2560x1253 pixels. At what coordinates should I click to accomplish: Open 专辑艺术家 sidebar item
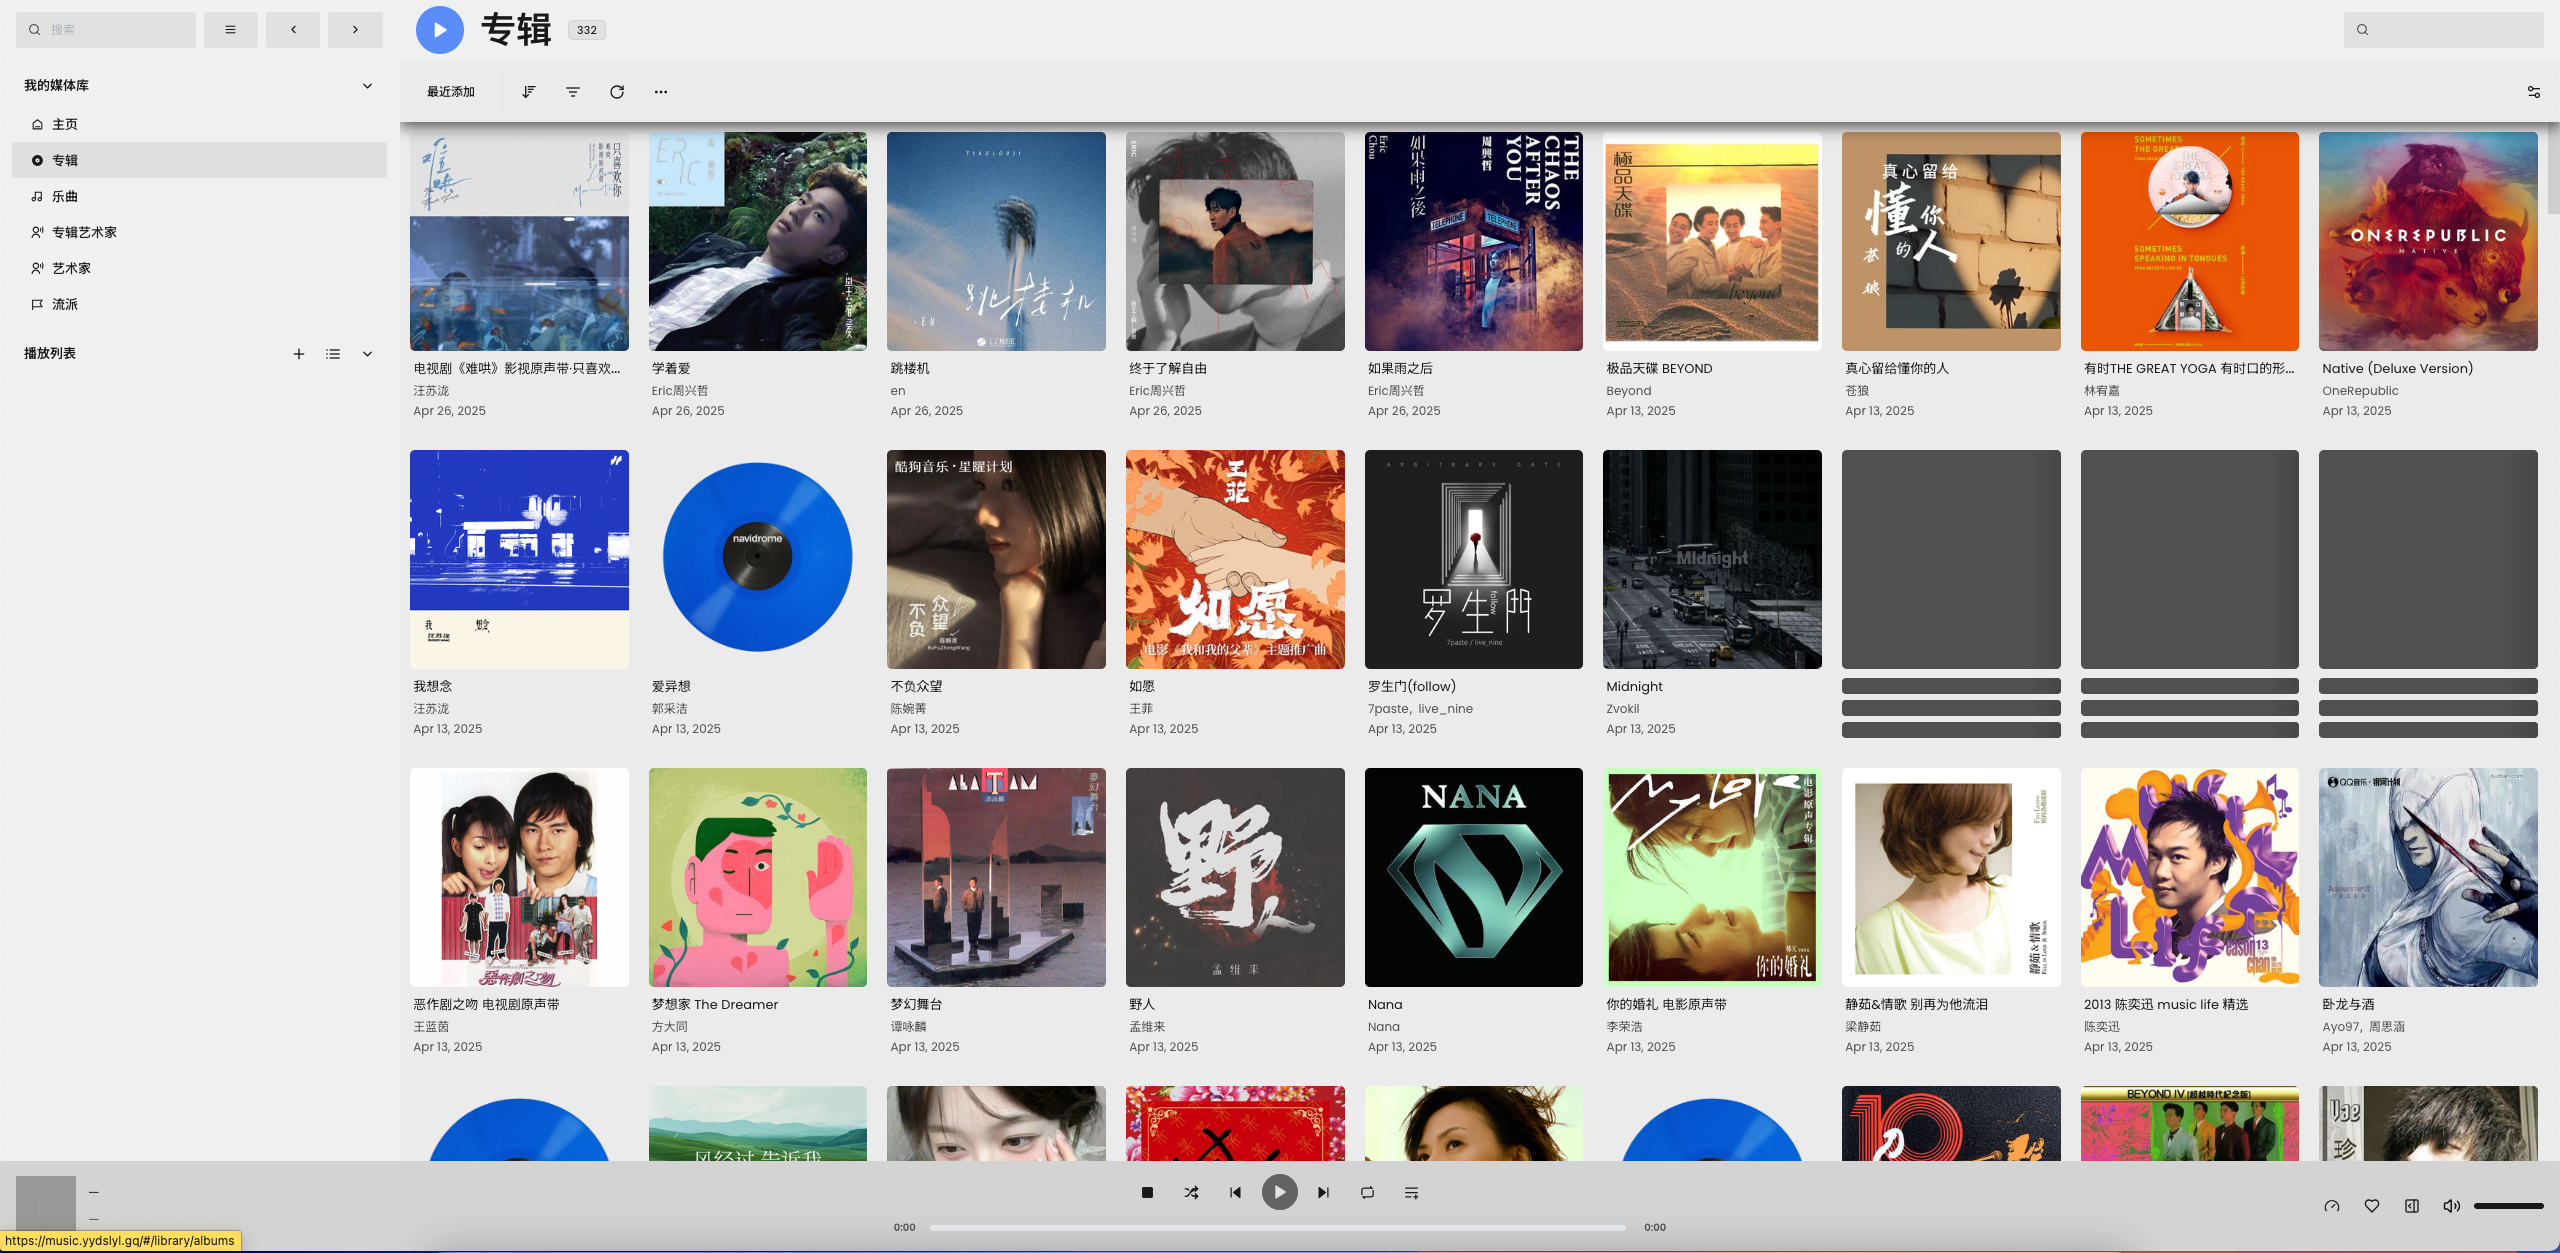[84, 233]
